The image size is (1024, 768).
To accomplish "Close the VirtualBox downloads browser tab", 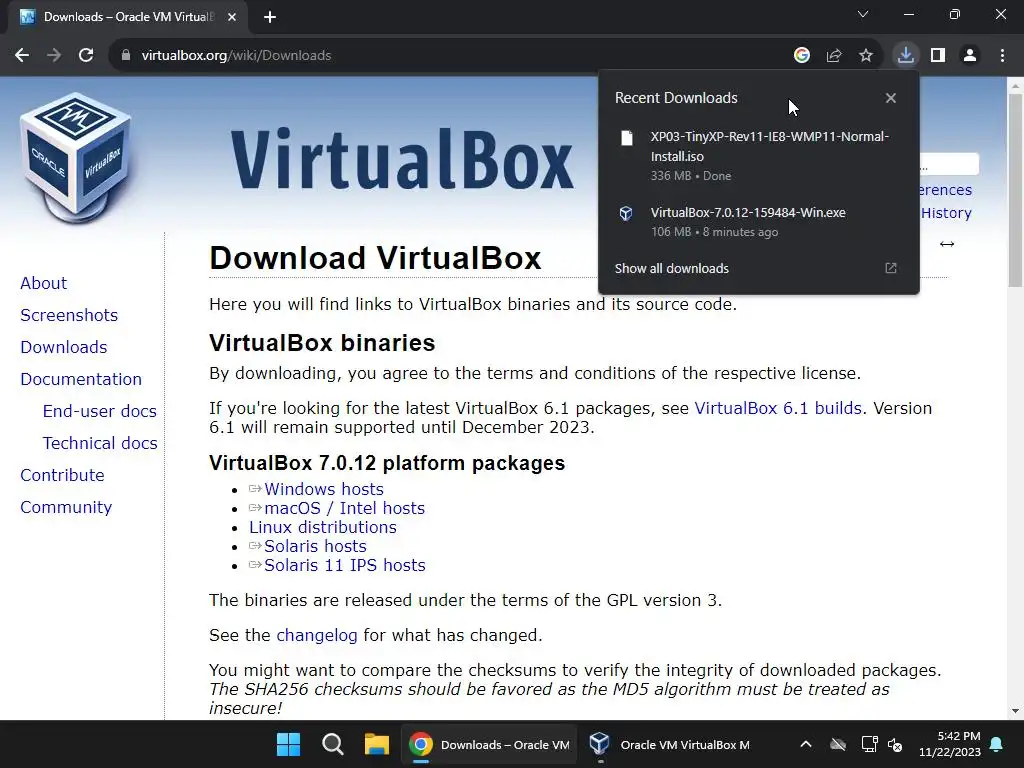I will click(x=232, y=17).
